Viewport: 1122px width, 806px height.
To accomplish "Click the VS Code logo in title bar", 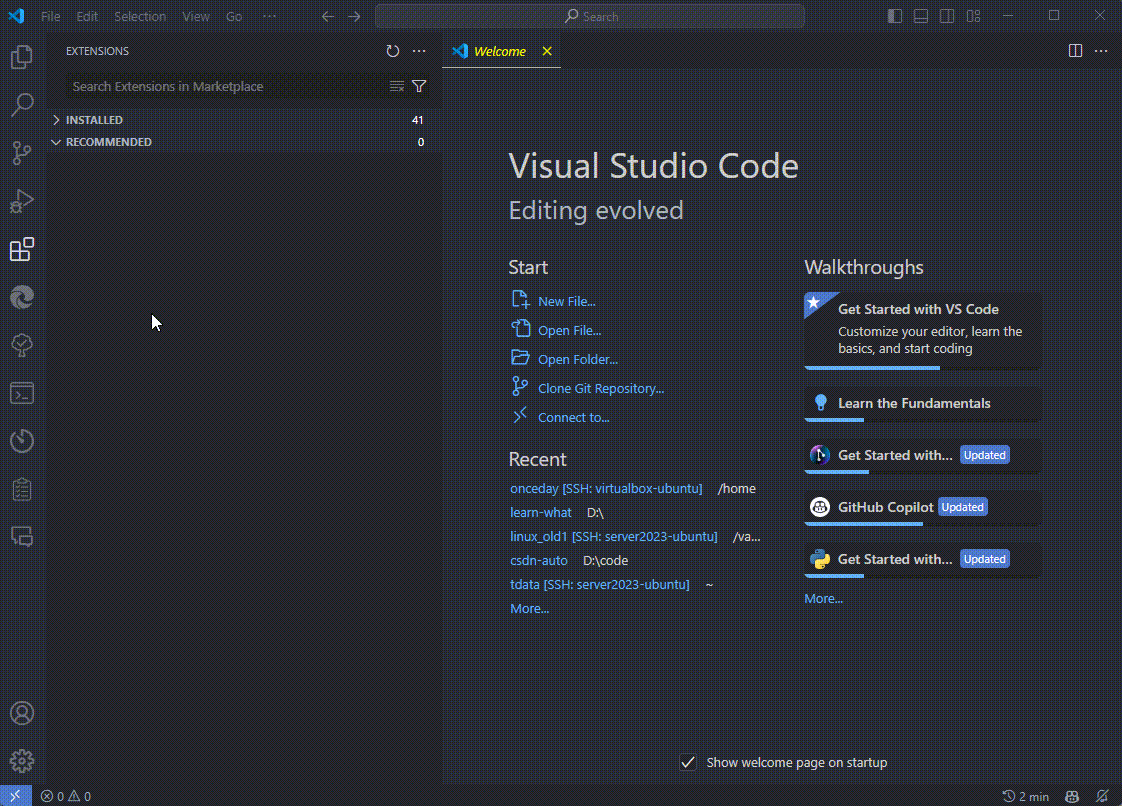I will (x=16, y=16).
